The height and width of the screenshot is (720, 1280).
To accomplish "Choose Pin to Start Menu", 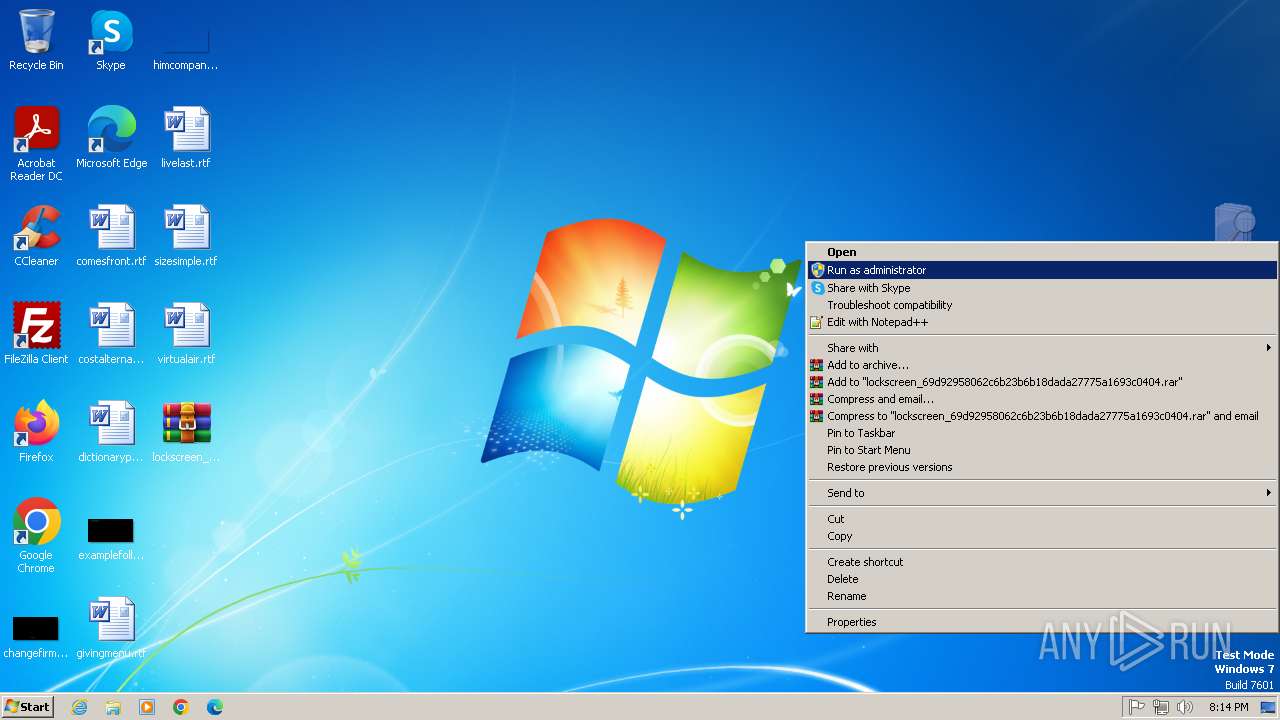I will click(1042, 450).
